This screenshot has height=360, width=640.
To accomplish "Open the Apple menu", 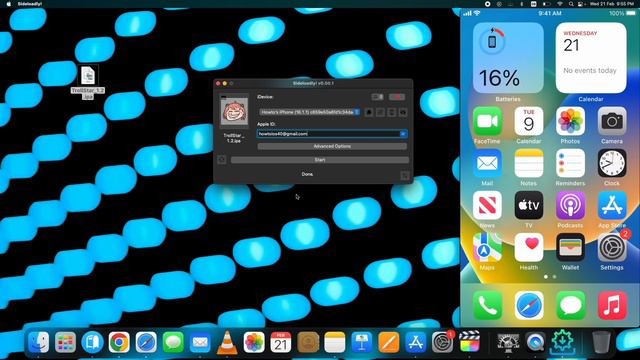I will tap(9, 4).
